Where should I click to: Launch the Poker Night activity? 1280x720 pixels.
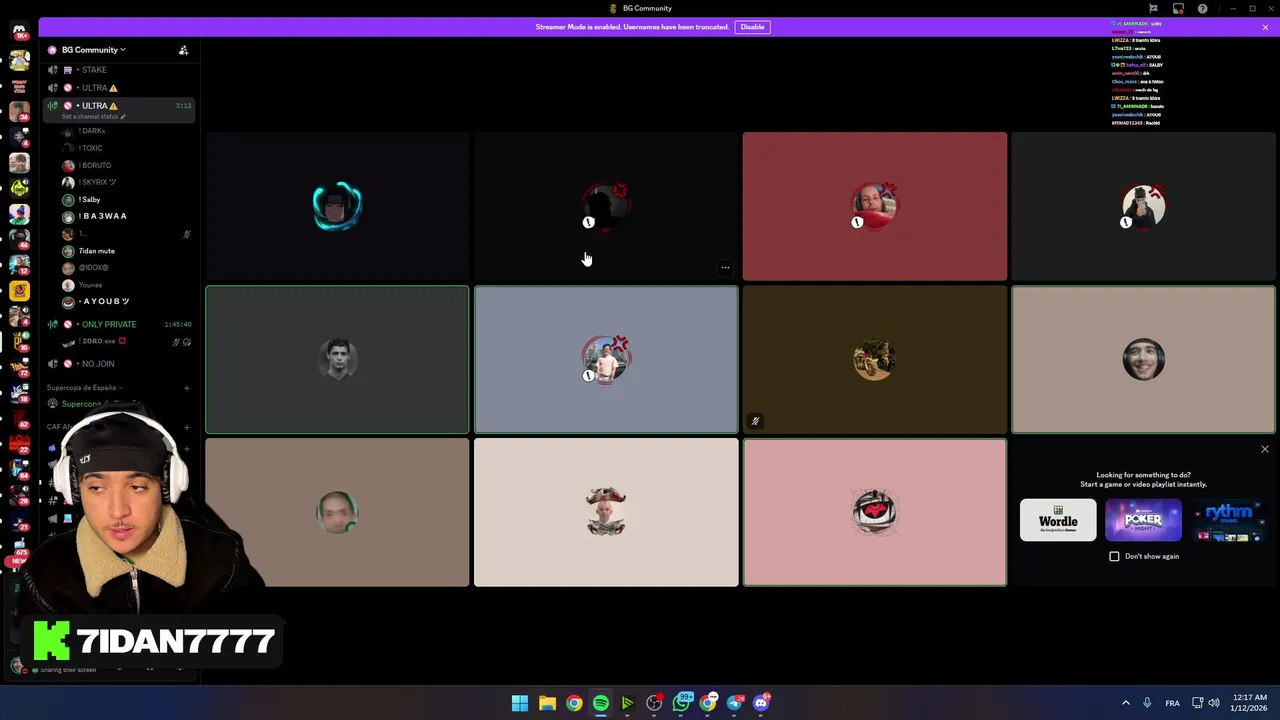click(1143, 520)
